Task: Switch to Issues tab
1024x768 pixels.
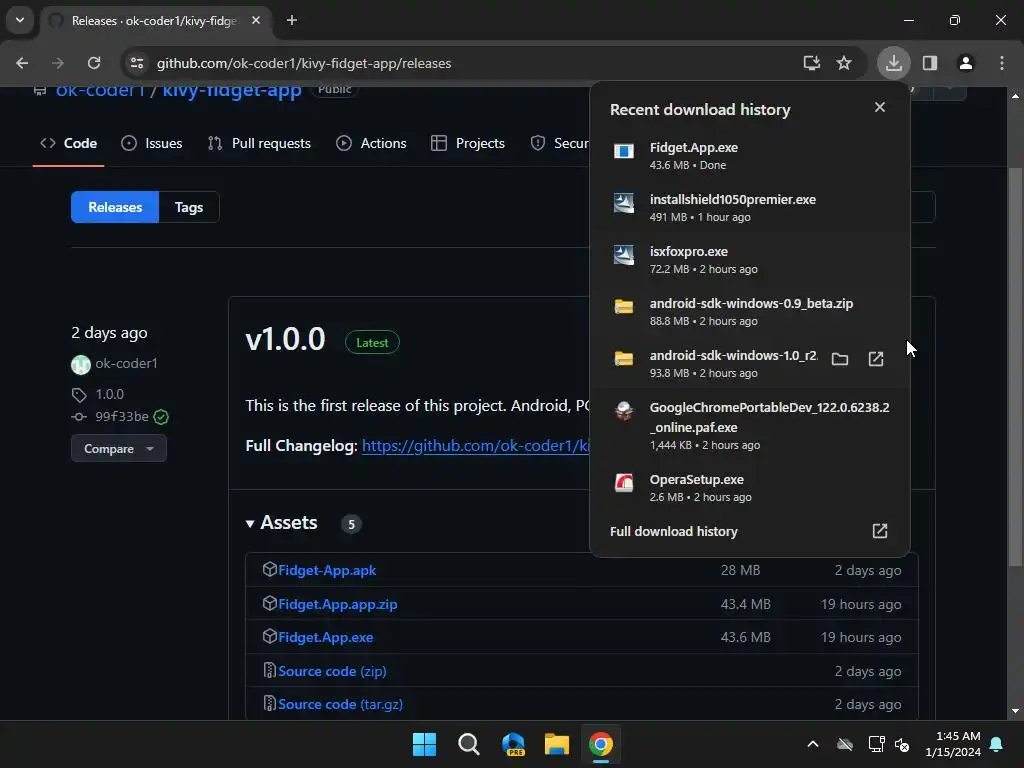Action: pos(152,143)
